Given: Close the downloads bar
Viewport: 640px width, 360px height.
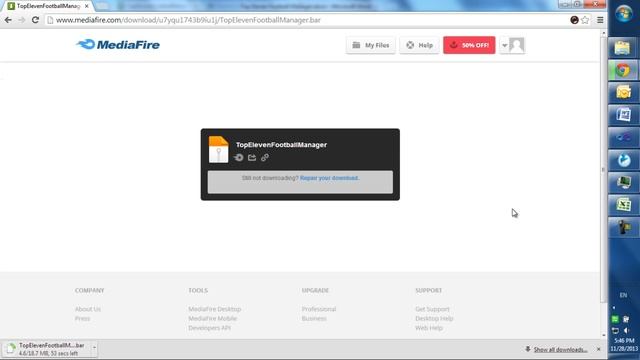Looking at the screenshot, I should point(598,349).
